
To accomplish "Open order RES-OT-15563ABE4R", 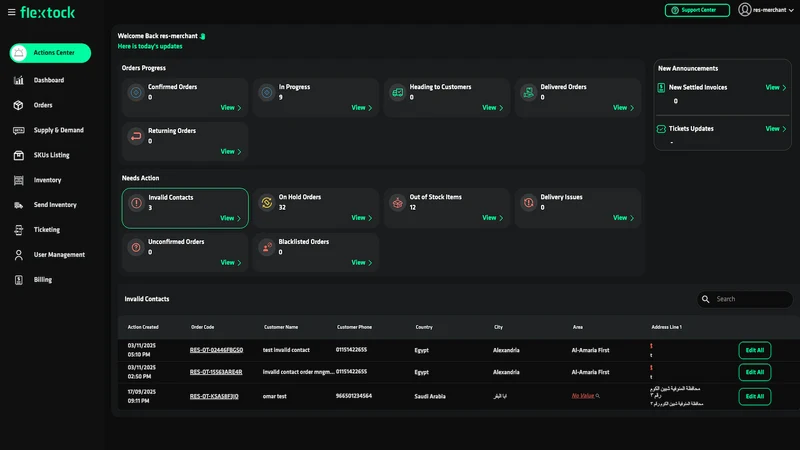I will pyautogui.click(x=216, y=372).
